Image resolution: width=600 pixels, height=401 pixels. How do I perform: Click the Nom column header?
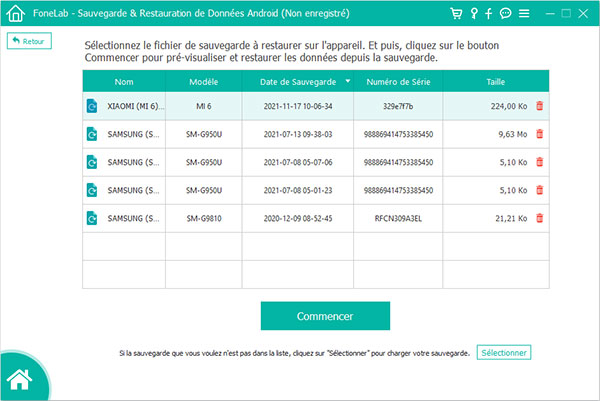point(124,81)
